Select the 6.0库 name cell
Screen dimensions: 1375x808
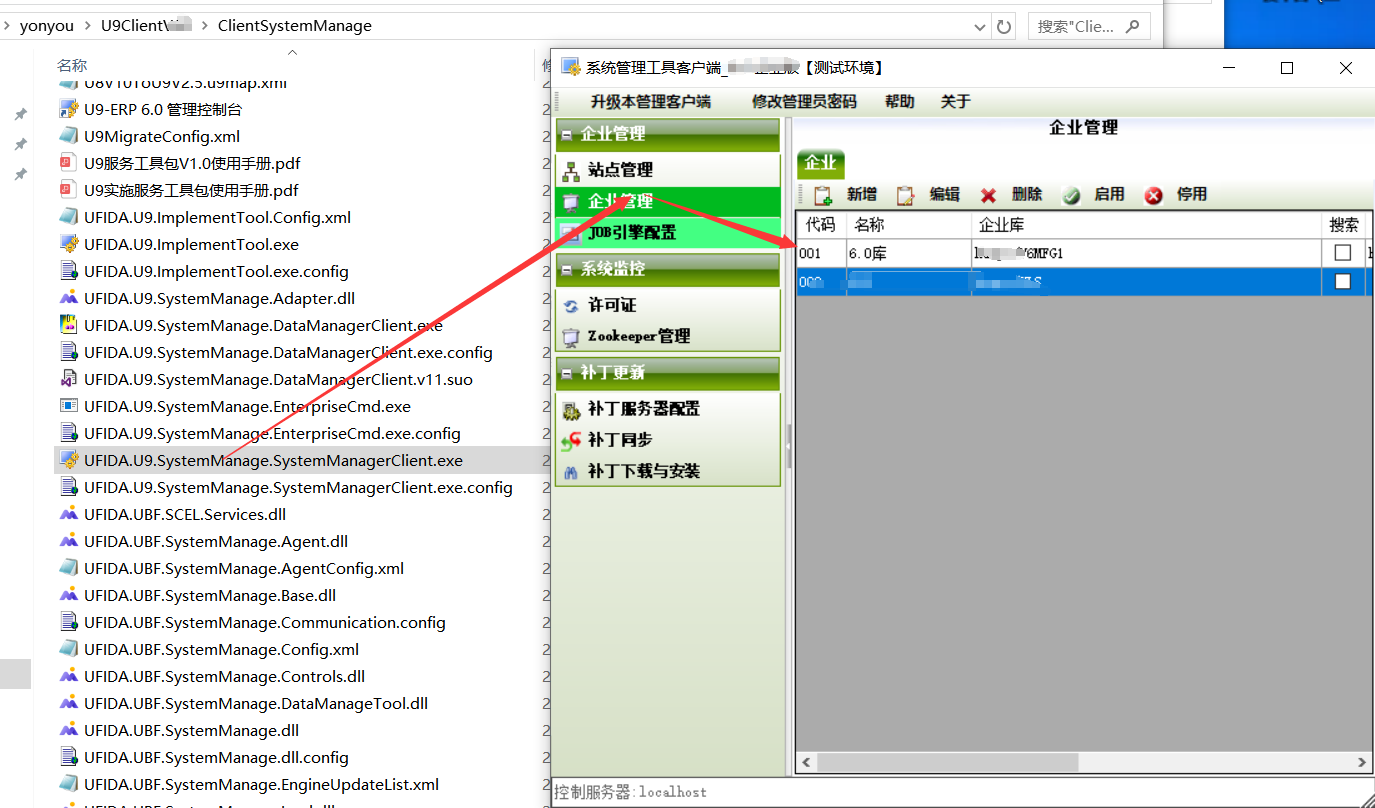(909, 253)
